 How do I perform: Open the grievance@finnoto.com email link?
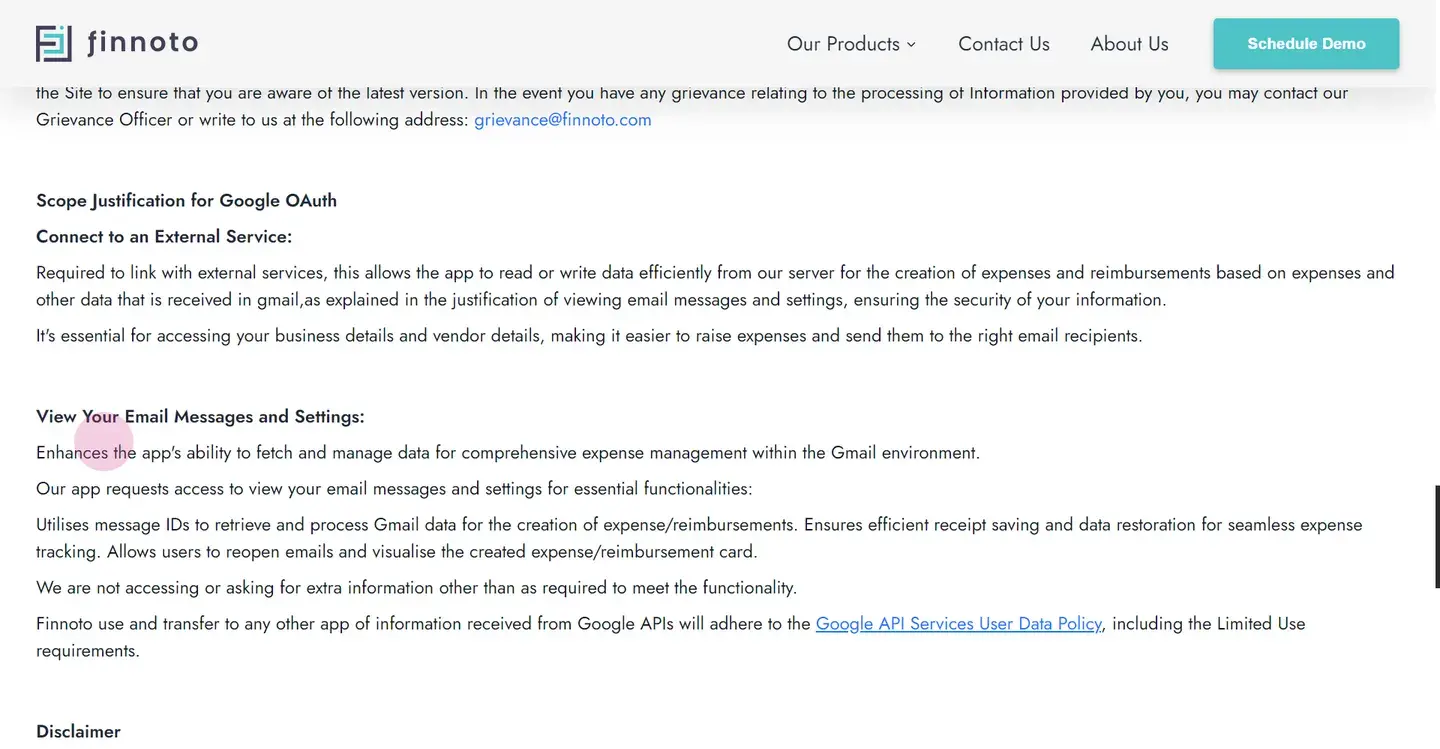563,120
